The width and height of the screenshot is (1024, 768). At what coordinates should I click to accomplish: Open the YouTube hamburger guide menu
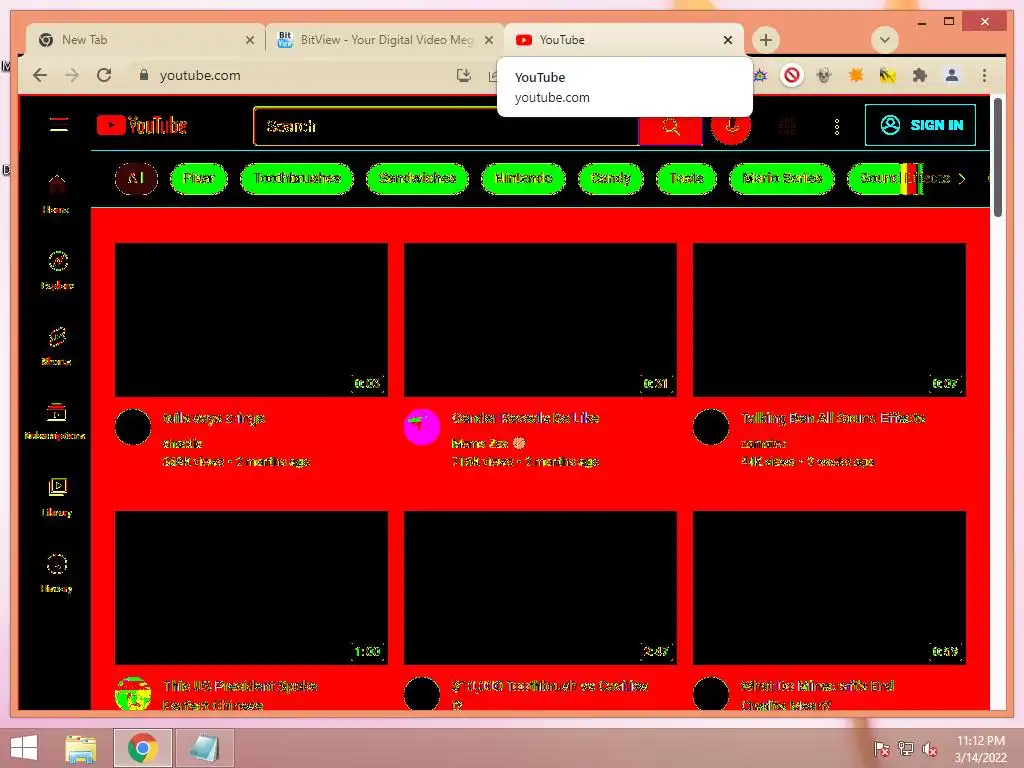click(x=59, y=124)
